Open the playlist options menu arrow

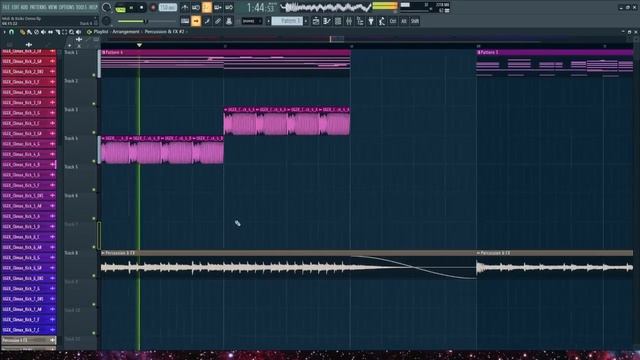4,32
